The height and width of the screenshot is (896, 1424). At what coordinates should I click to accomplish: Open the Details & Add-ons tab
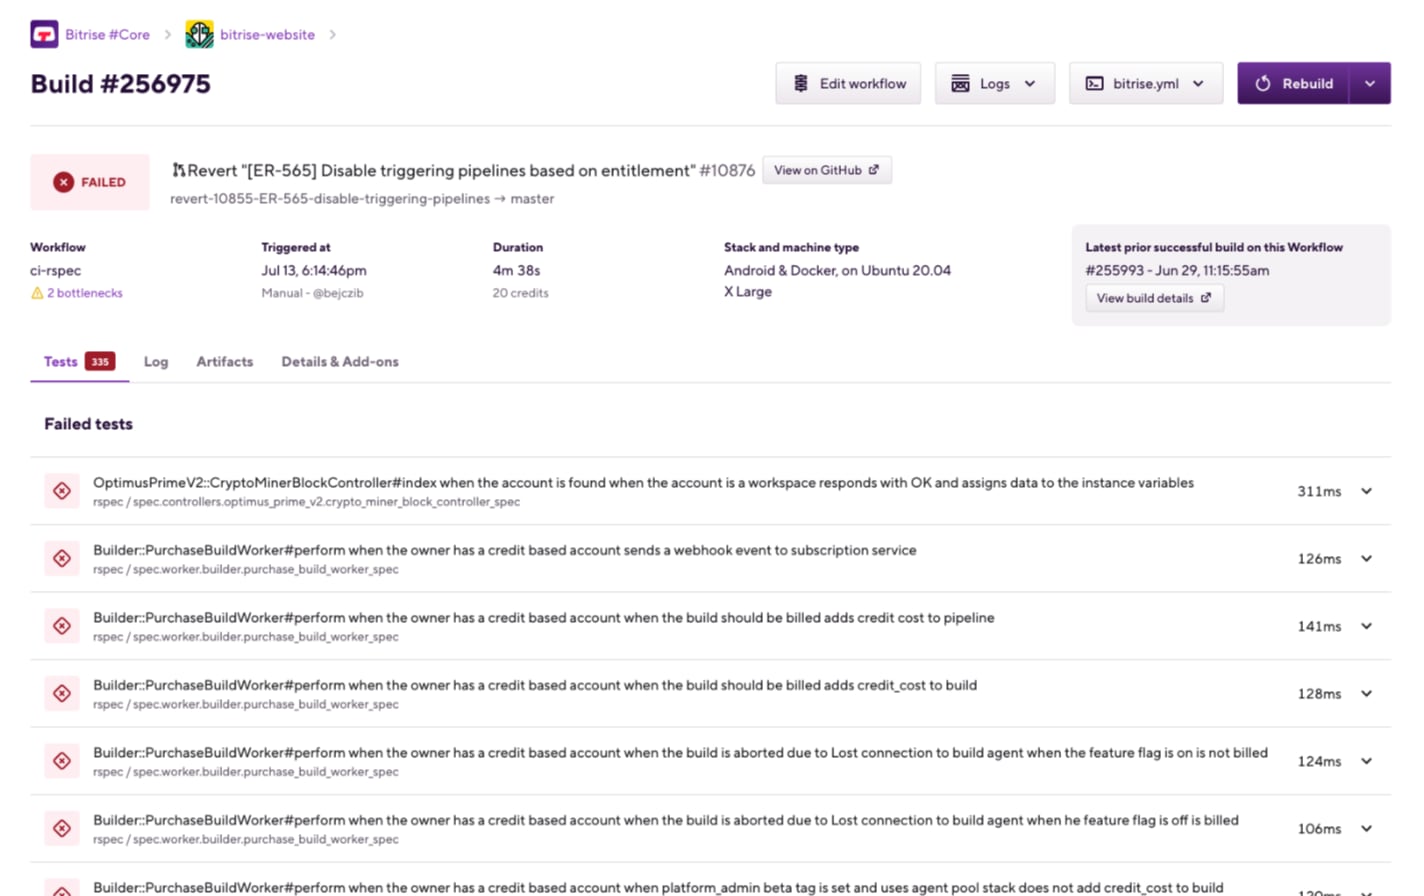339,362
